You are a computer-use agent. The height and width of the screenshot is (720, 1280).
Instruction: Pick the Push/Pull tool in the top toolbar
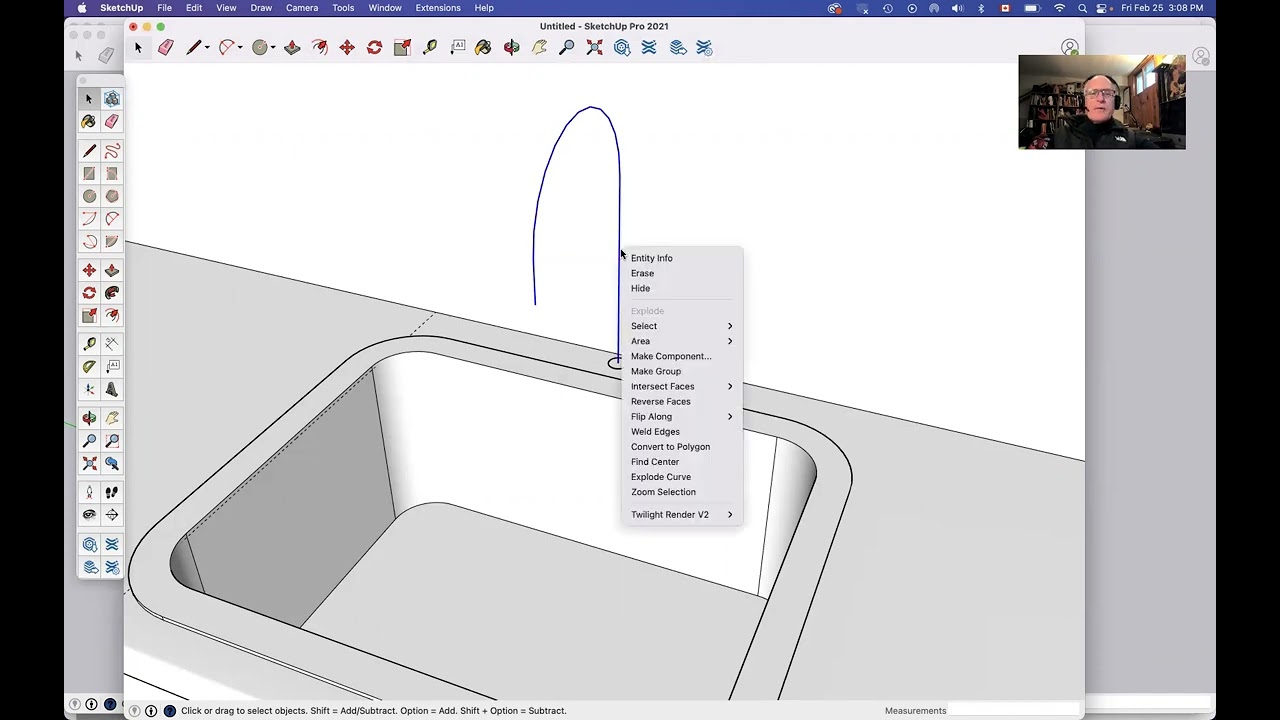[x=292, y=47]
